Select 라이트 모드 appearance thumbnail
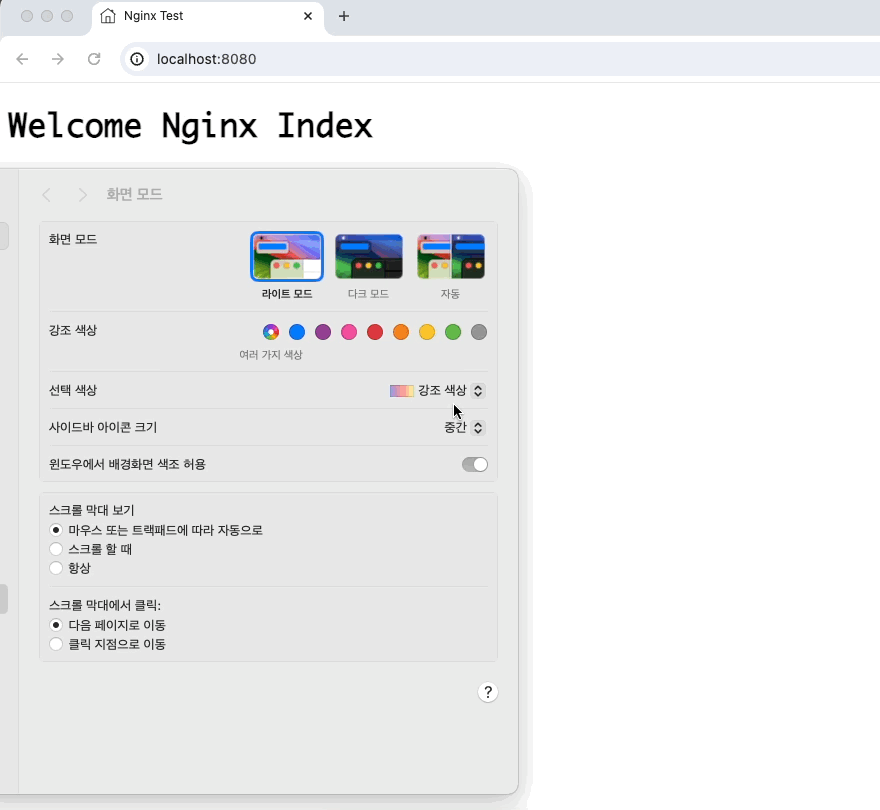This screenshot has height=810, width=880. pos(287,257)
